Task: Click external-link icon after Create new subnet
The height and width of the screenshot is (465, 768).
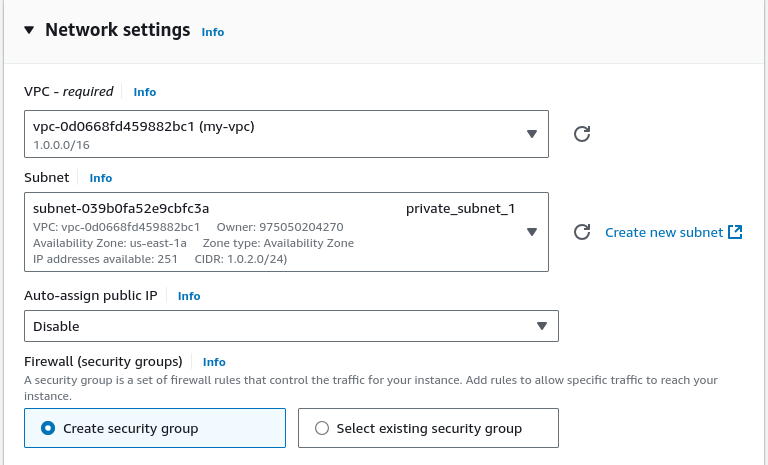Action: tap(735, 232)
